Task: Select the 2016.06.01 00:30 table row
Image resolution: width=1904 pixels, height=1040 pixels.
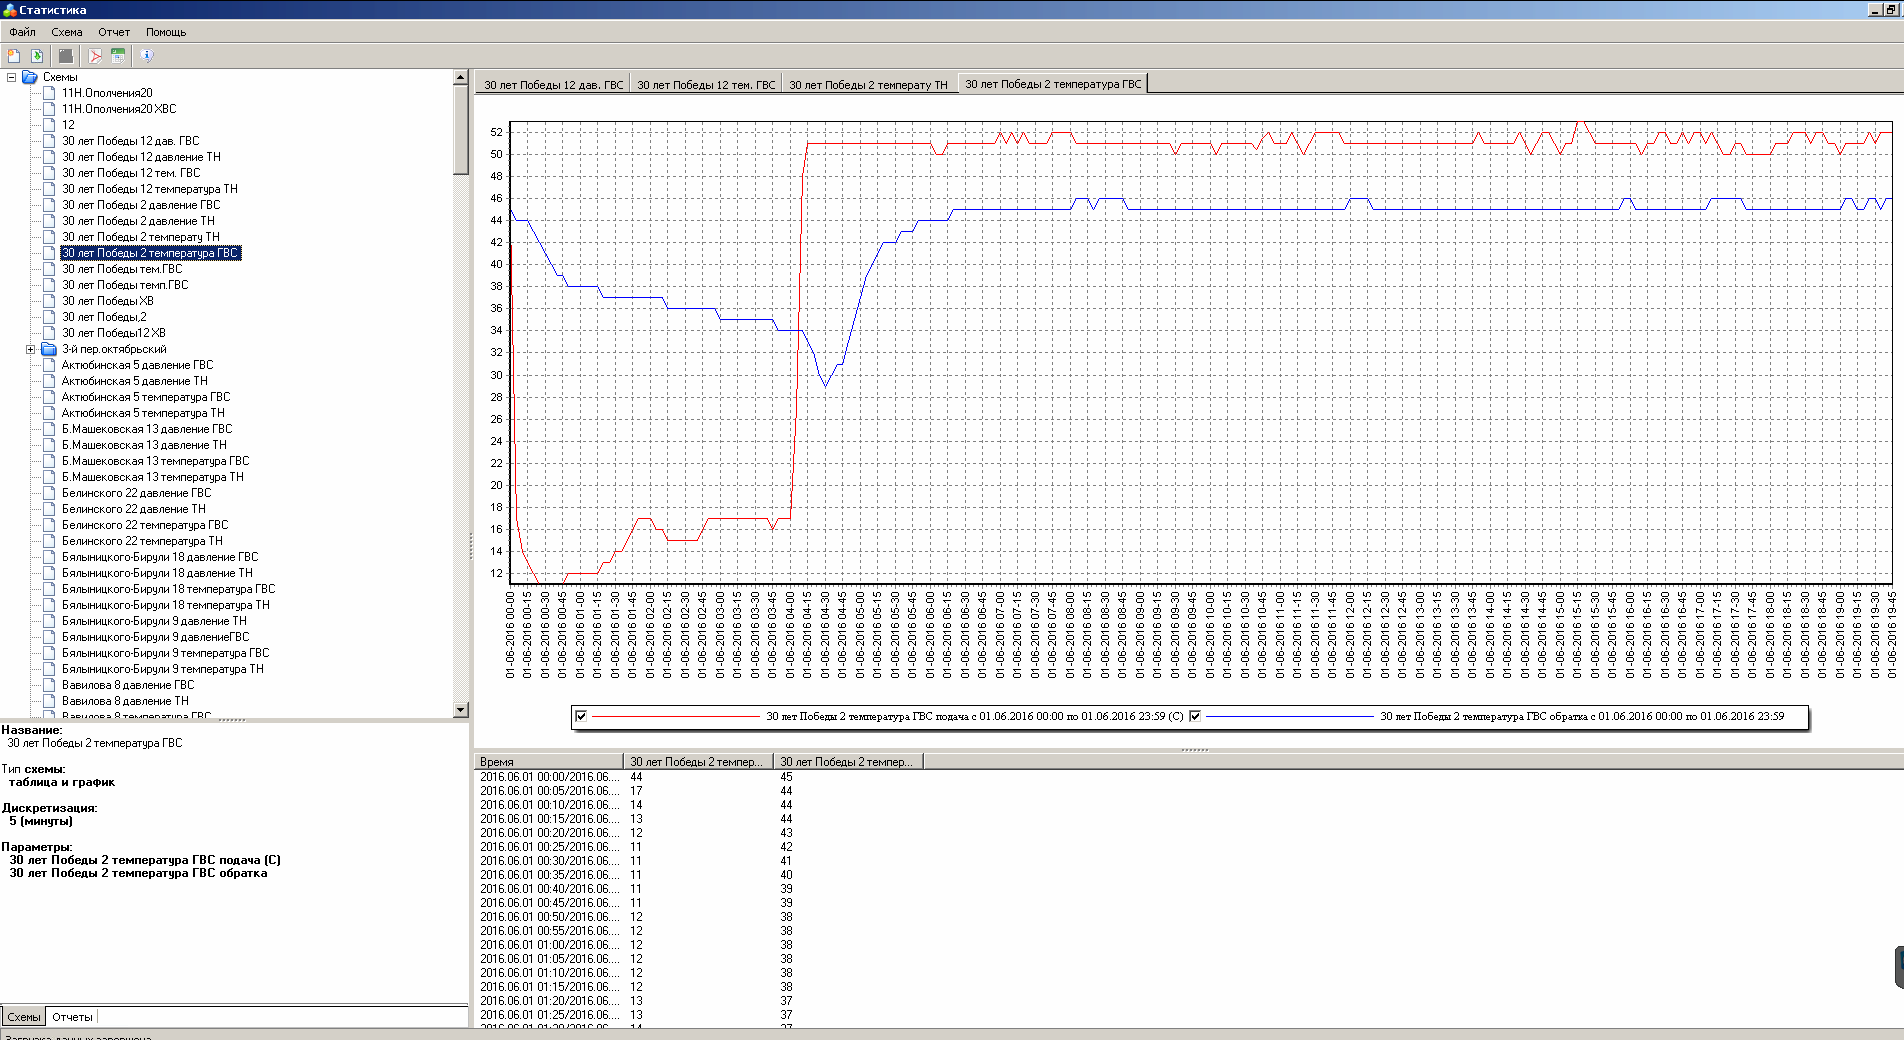Action: point(550,861)
